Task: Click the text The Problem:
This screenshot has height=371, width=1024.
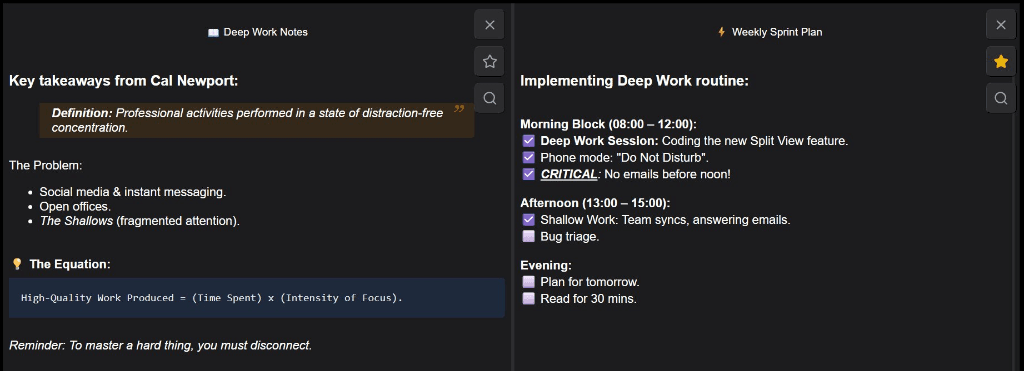Action: [46, 165]
